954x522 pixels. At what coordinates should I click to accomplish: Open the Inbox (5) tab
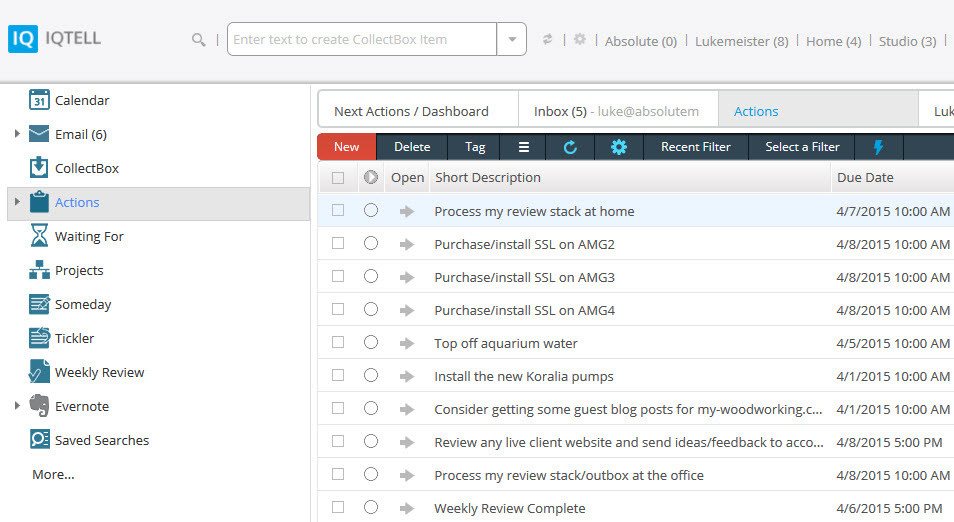pos(615,111)
